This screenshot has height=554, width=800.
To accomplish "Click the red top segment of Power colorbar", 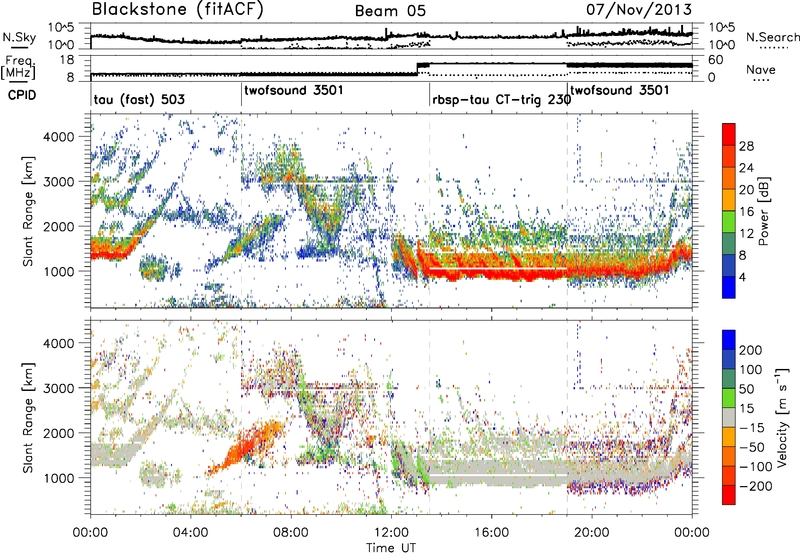I will [x=729, y=134].
